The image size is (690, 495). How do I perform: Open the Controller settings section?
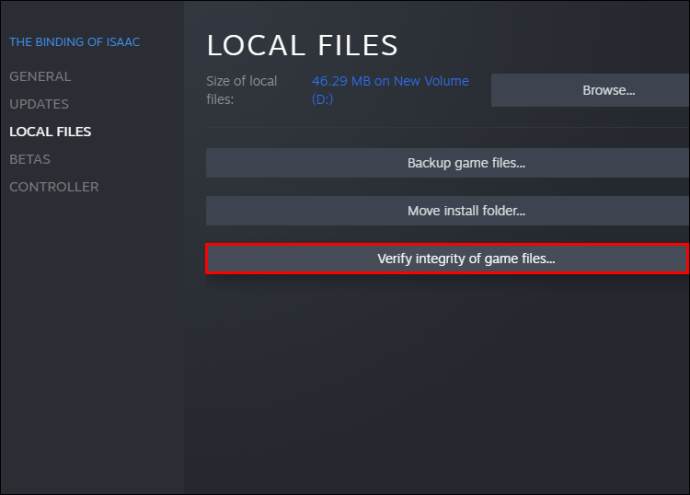(x=54, y=187)
